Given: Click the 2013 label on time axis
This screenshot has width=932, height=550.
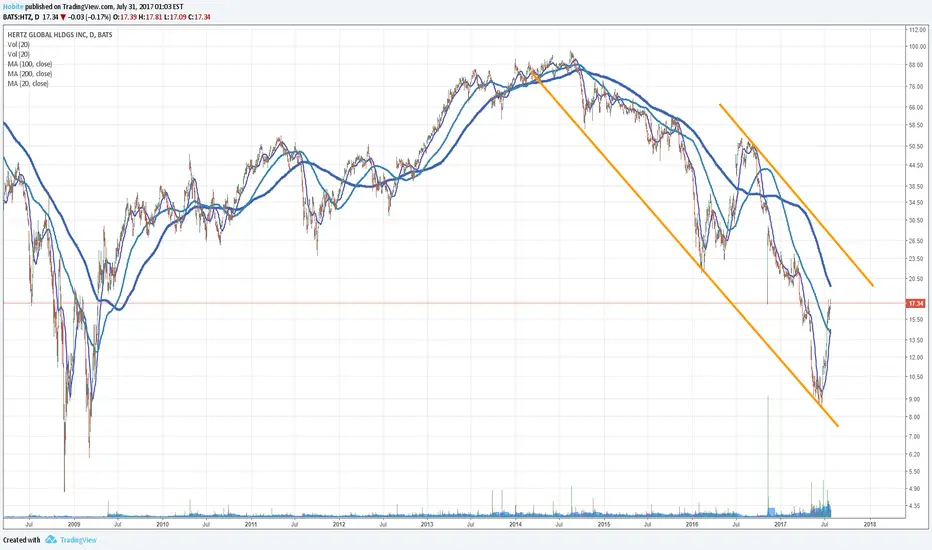Looking at the screenshot, I should tap(427, 524).
